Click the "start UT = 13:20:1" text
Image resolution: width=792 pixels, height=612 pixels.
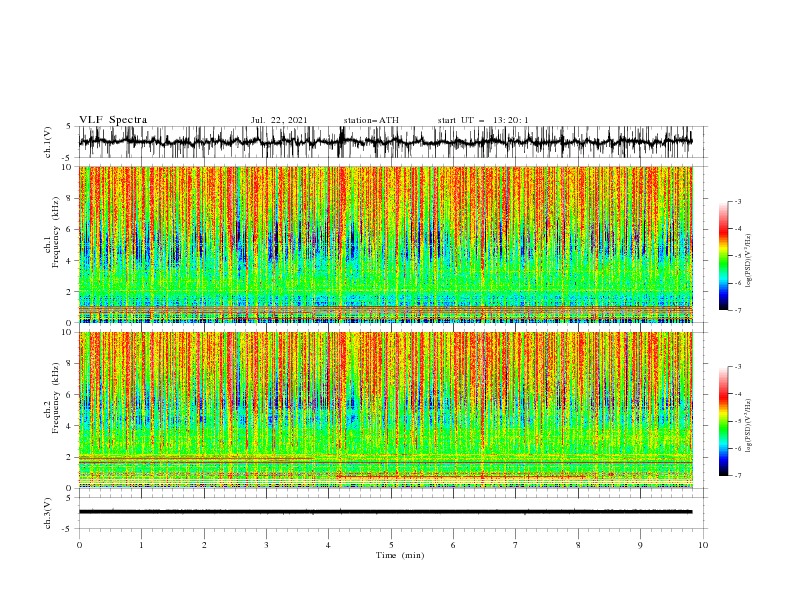coord(483,120)
